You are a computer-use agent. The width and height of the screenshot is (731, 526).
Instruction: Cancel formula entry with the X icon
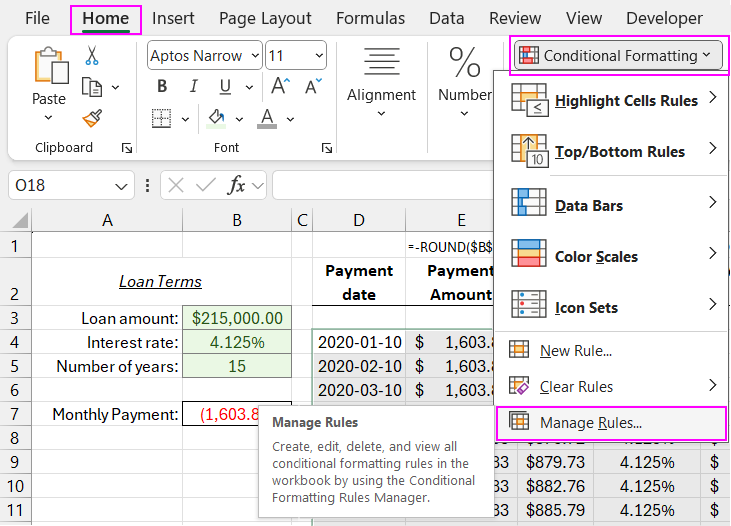176,186
